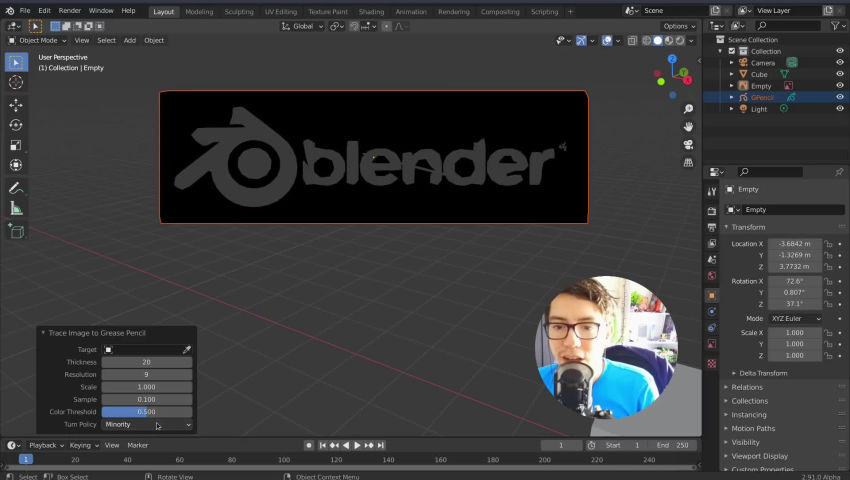Click the pan view hand icon
The height and width of the screenshot is (480, 850).
point(688,127)
